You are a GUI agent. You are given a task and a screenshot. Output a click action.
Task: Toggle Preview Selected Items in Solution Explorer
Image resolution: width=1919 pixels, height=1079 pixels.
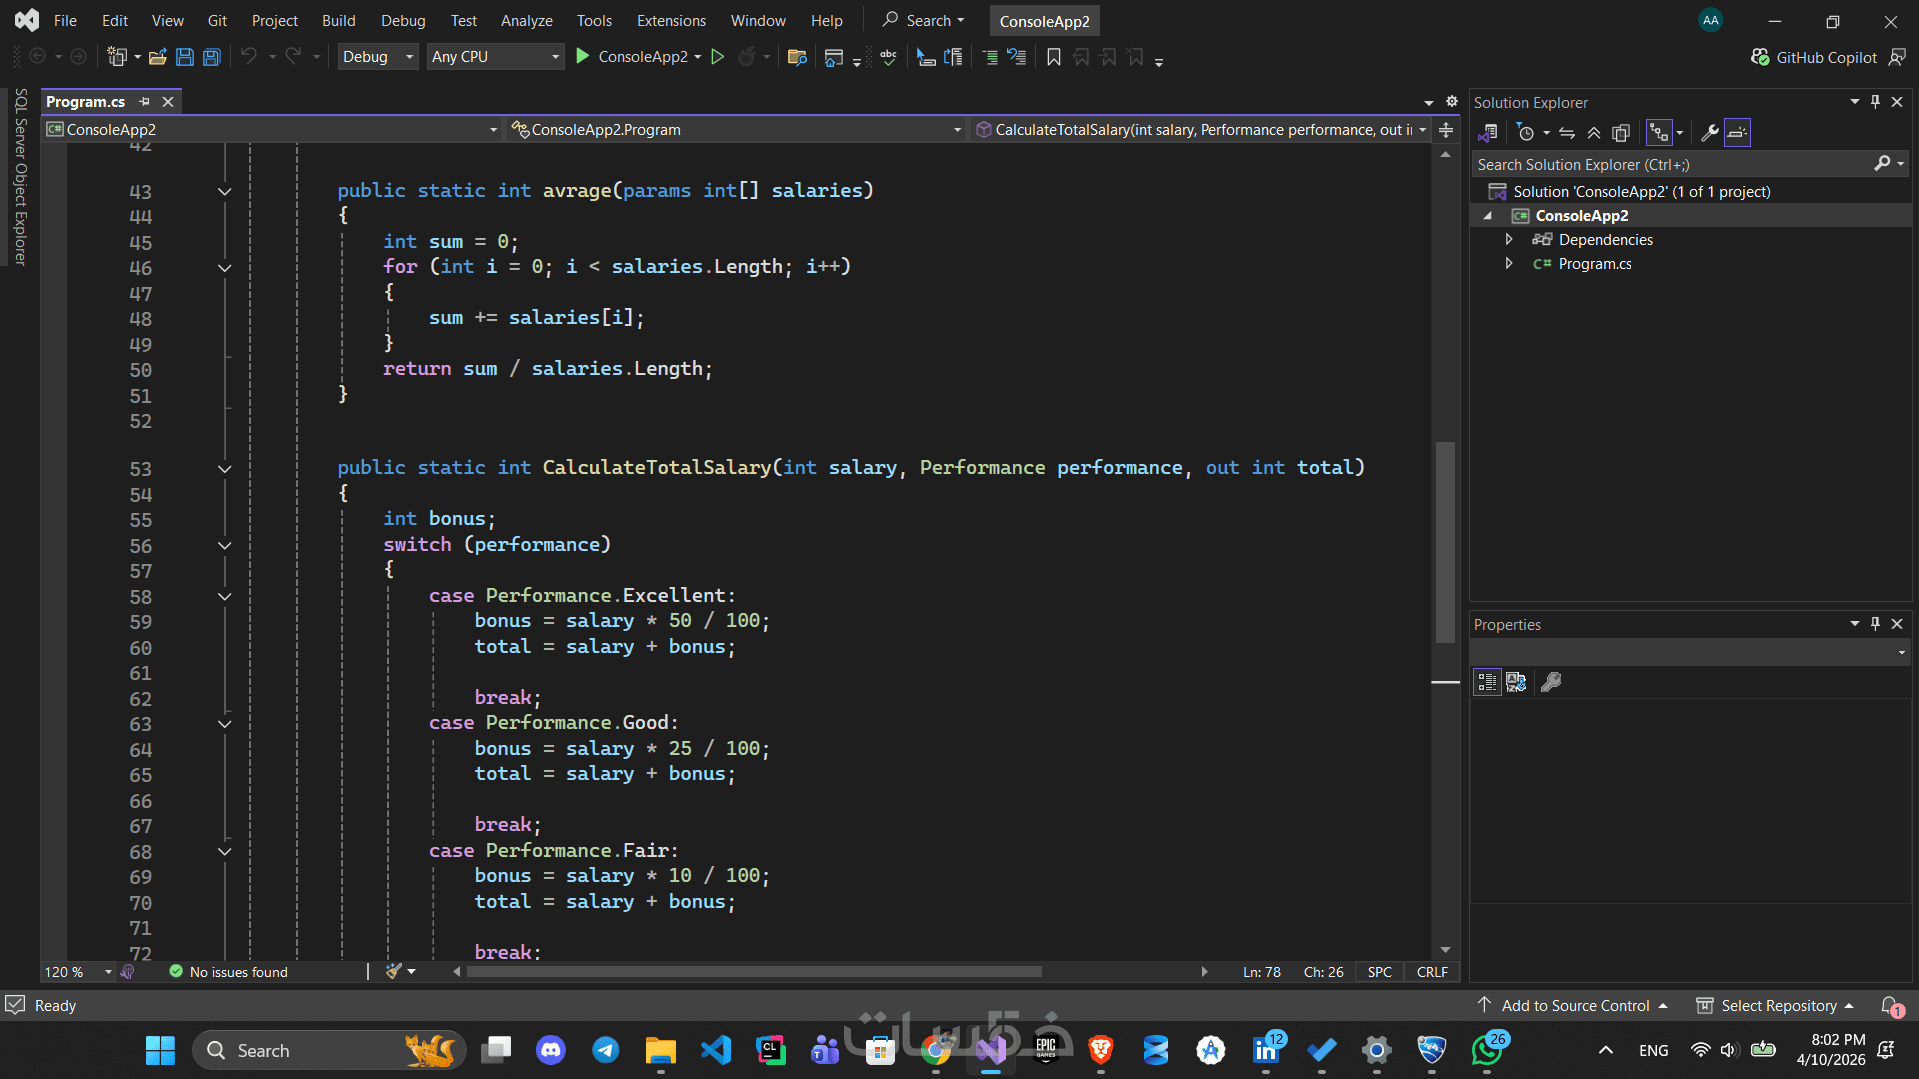click(1738, 133)
